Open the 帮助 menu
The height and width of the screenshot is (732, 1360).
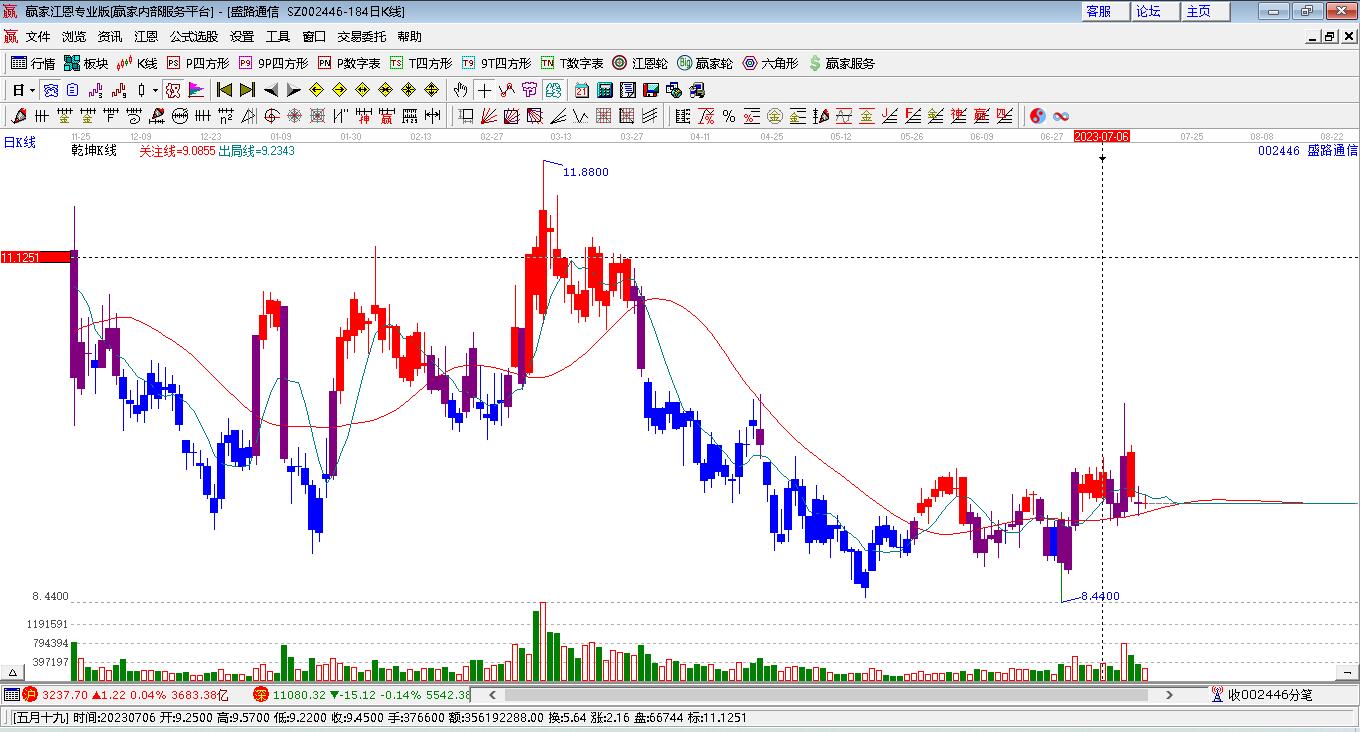click(409, 37)
